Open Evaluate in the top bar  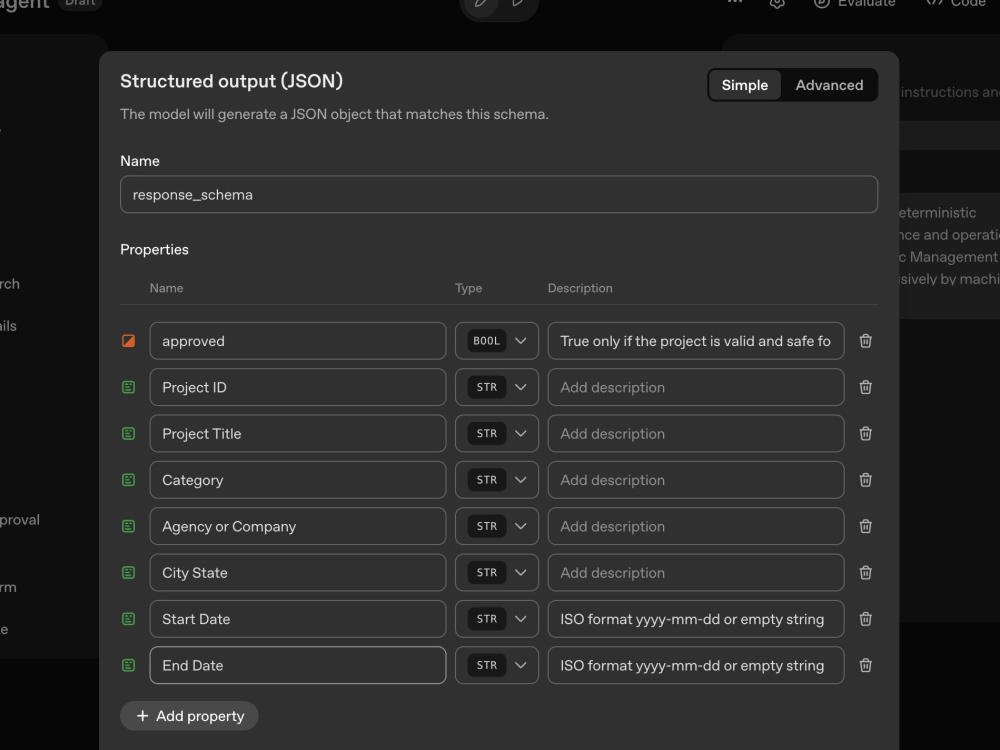(855, 3)
